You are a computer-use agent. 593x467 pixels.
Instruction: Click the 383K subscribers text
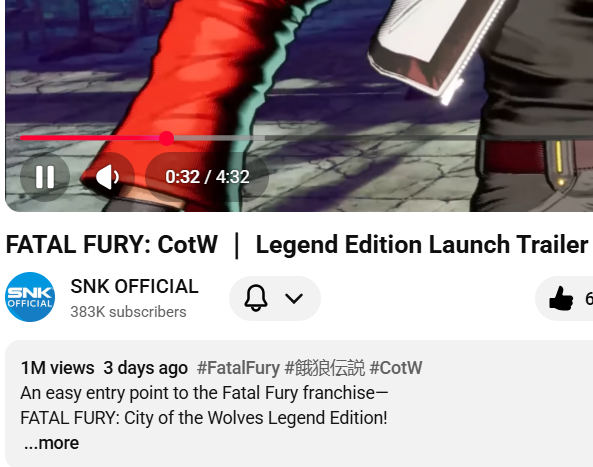point(128,312)
